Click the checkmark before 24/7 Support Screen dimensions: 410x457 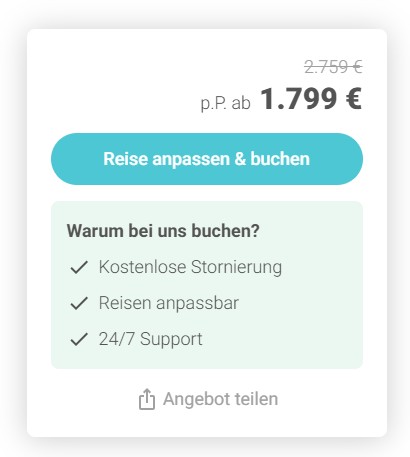click(x=79, y=339)
